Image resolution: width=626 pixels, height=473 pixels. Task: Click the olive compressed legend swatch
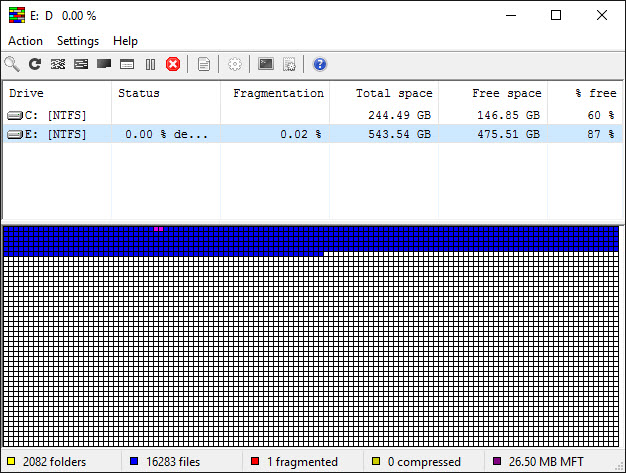(x=376, y=461)
